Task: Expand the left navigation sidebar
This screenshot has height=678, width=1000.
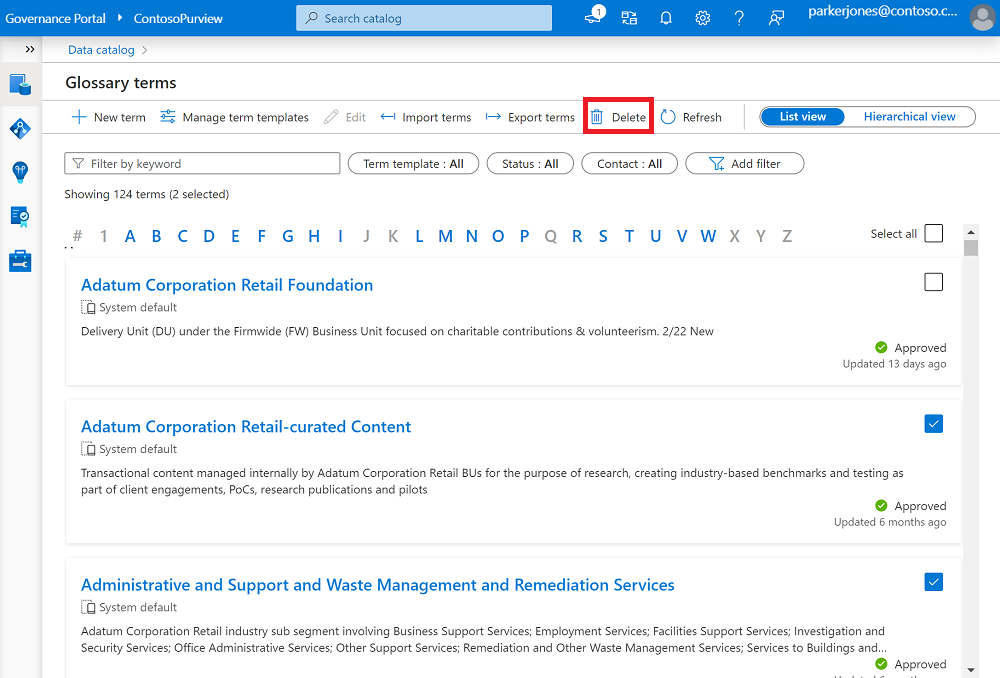Action: click(30, 49)
